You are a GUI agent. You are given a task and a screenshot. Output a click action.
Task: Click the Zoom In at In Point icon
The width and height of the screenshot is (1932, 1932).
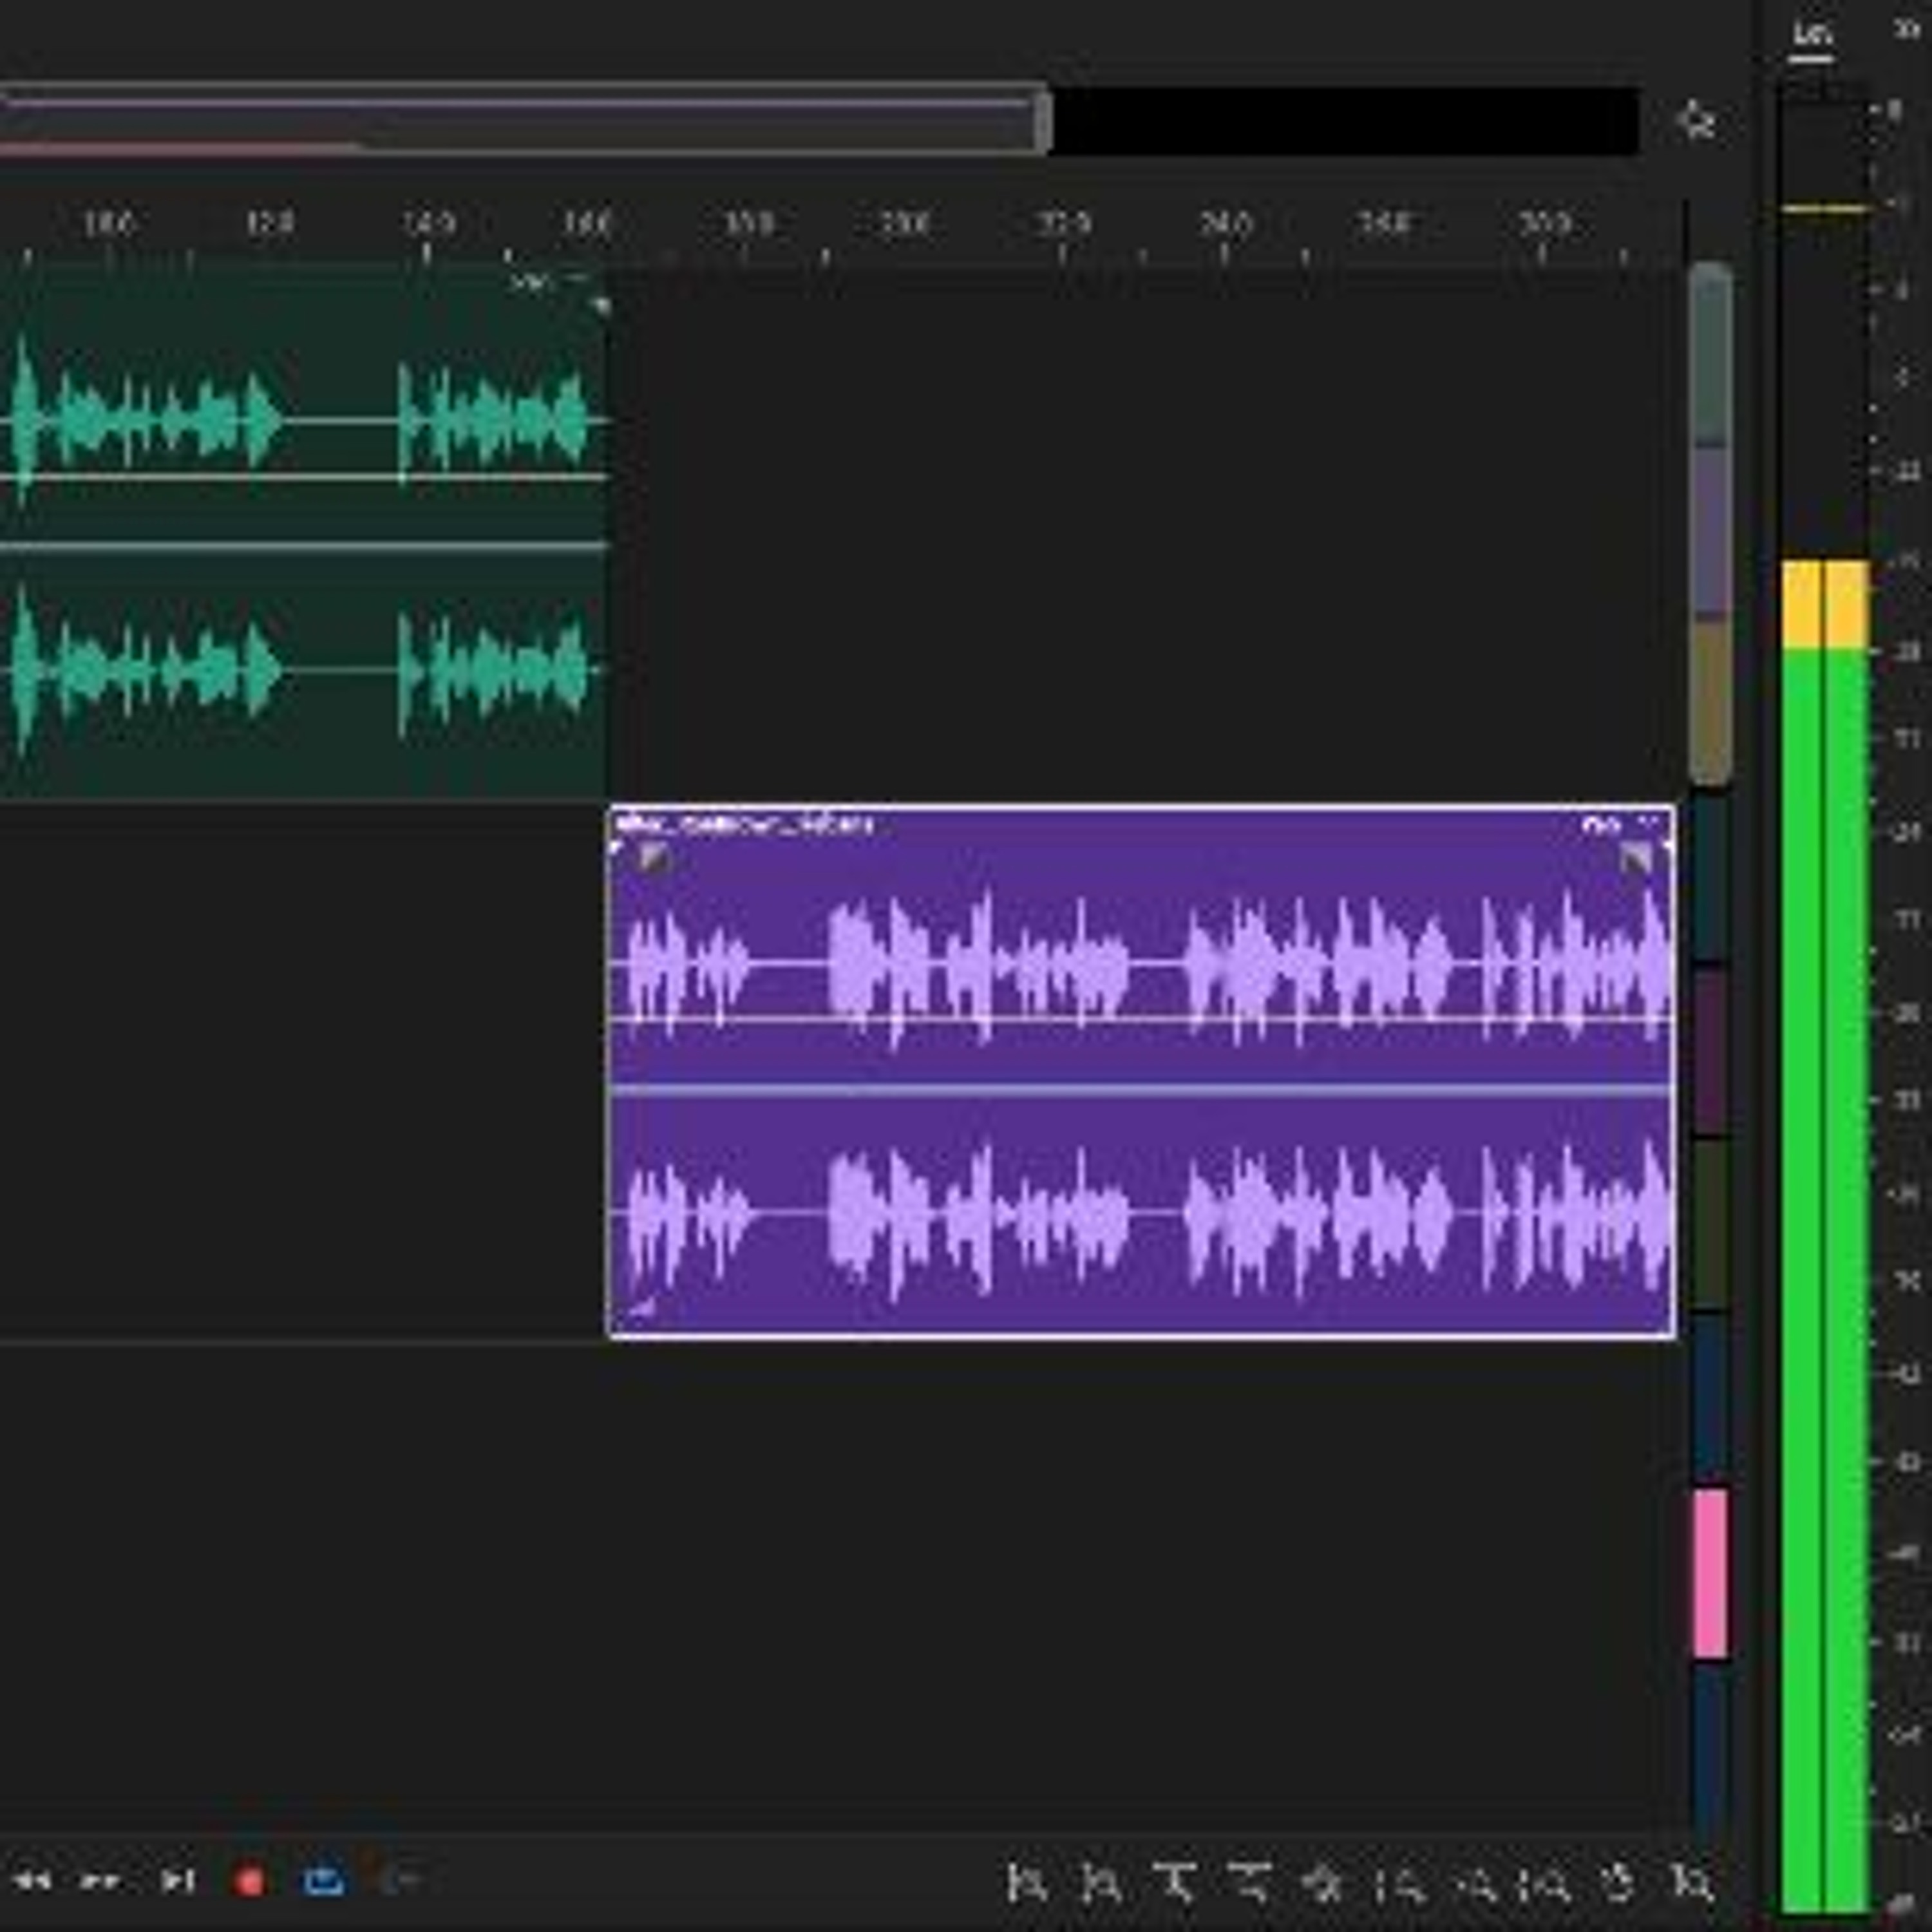click(x=1402, y=1884)
